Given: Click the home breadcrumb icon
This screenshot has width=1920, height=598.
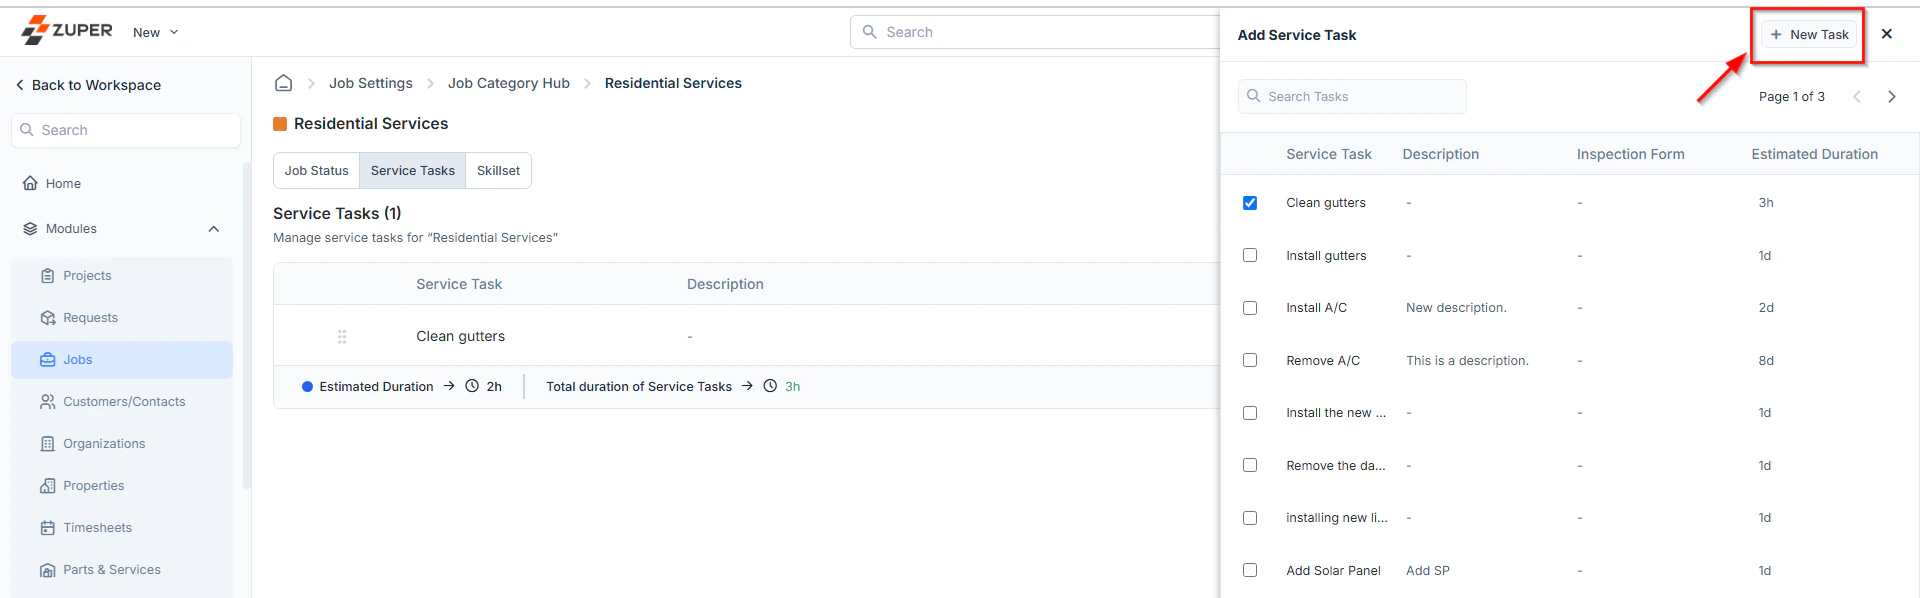Looking at the screenshot, I should (x=284, y=83).
